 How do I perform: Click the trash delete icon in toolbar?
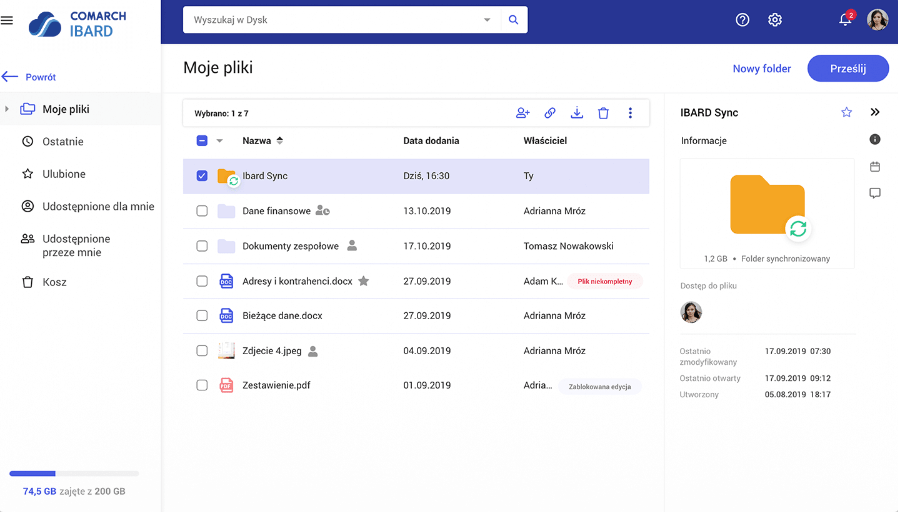click(x=603, y=113)
